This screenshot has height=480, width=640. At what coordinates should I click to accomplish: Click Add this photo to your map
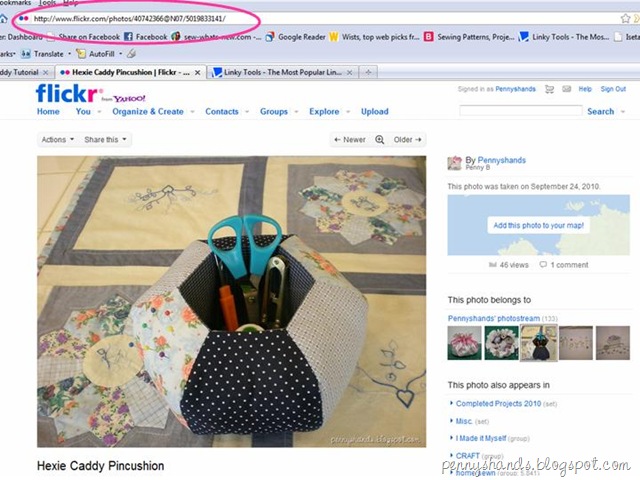click(538, 225)
